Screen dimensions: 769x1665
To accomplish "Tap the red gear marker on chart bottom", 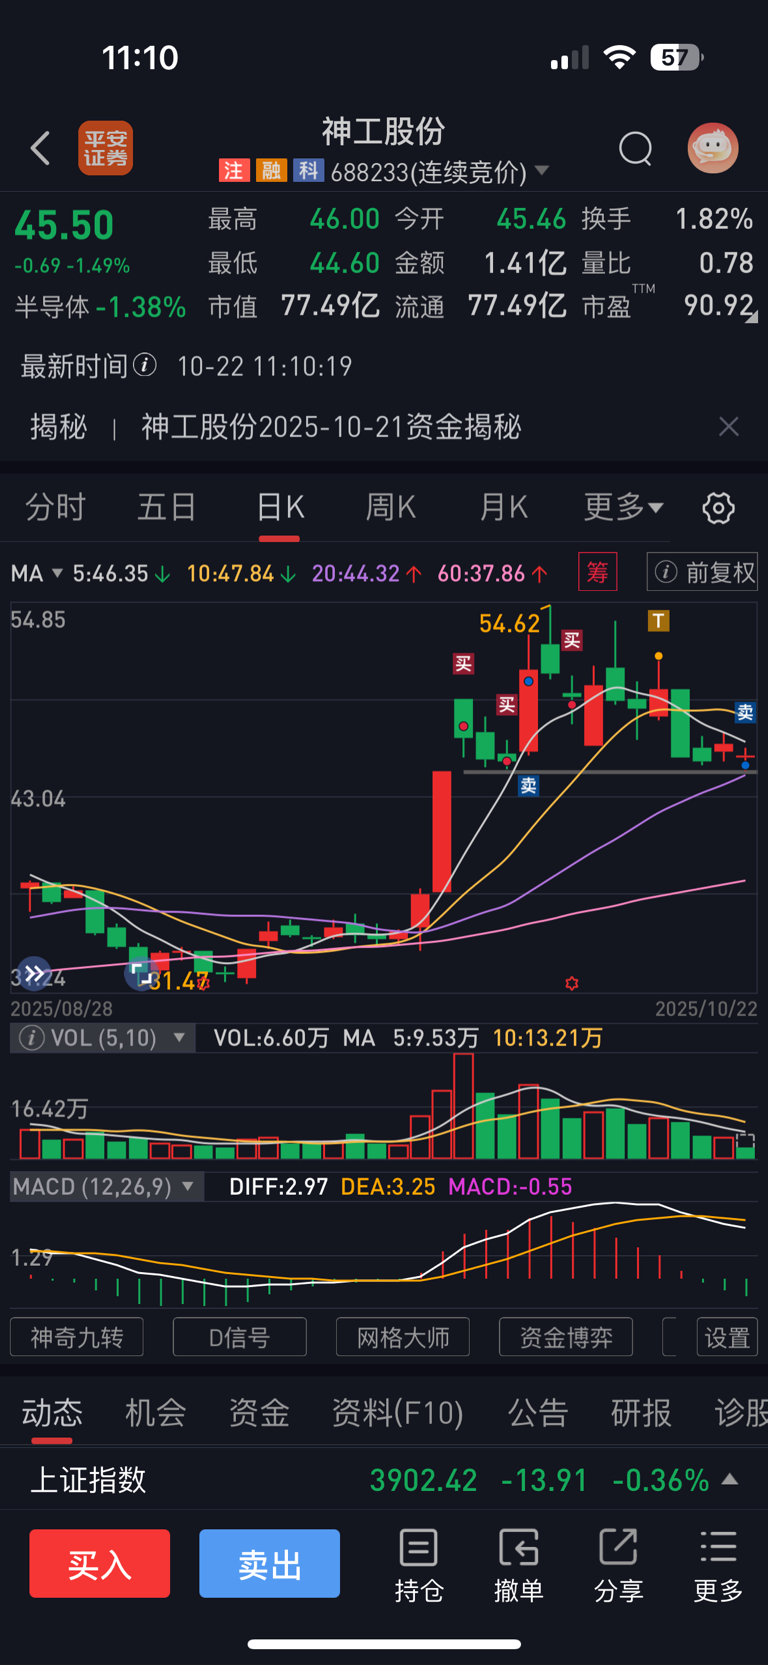I will pyautogui.click(x=572, y=983).
